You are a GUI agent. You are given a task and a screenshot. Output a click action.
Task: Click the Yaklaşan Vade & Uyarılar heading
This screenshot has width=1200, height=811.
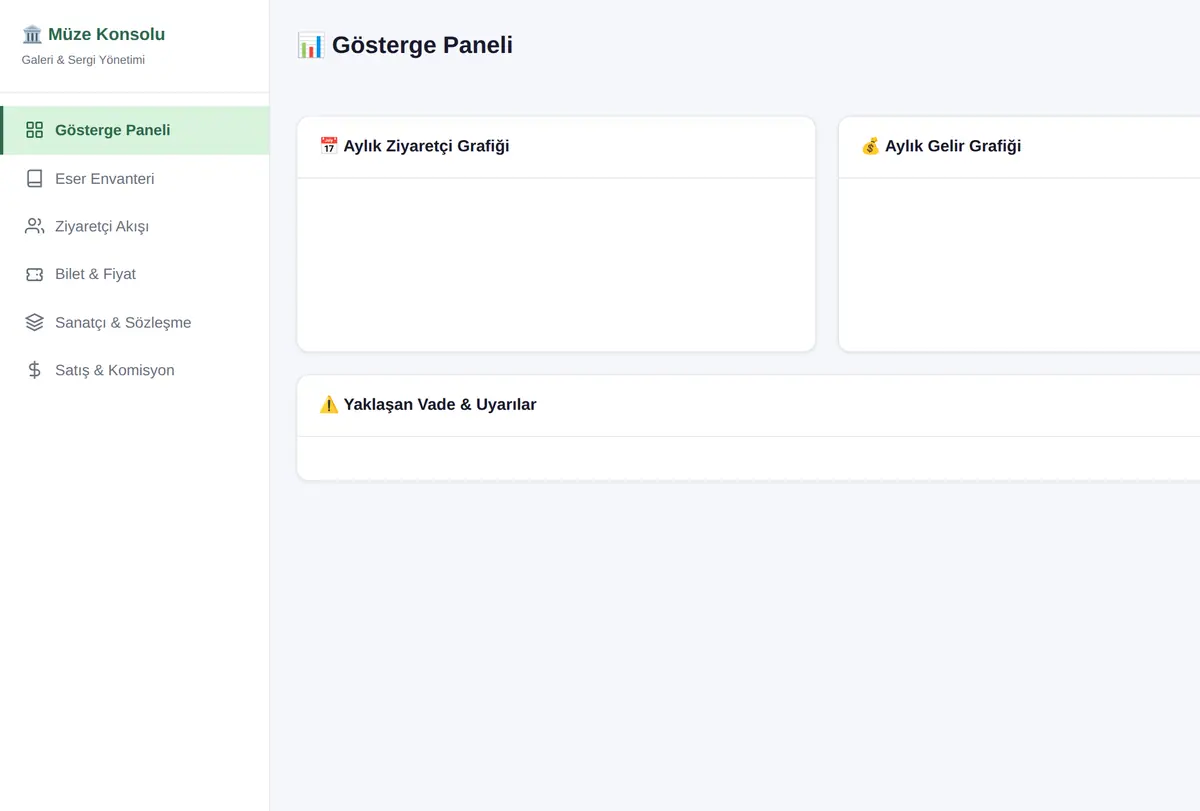[440, 405]
